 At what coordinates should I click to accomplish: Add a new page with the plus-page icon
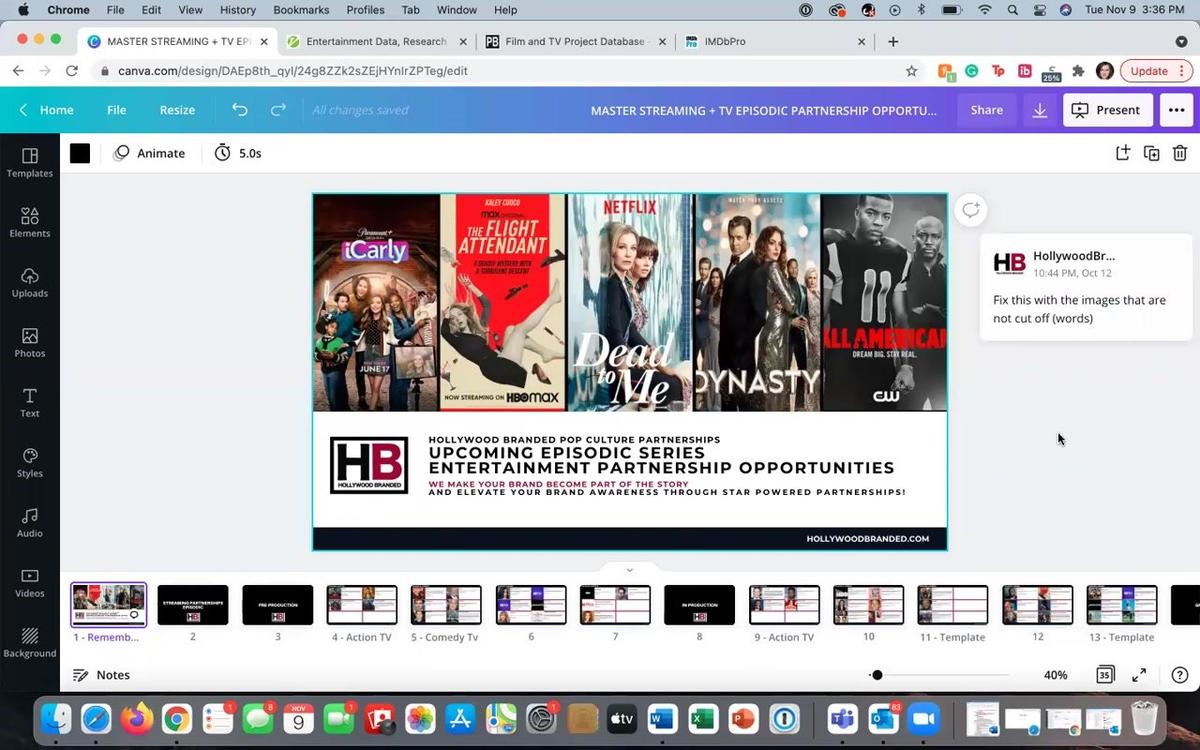tap(1123, 153)
